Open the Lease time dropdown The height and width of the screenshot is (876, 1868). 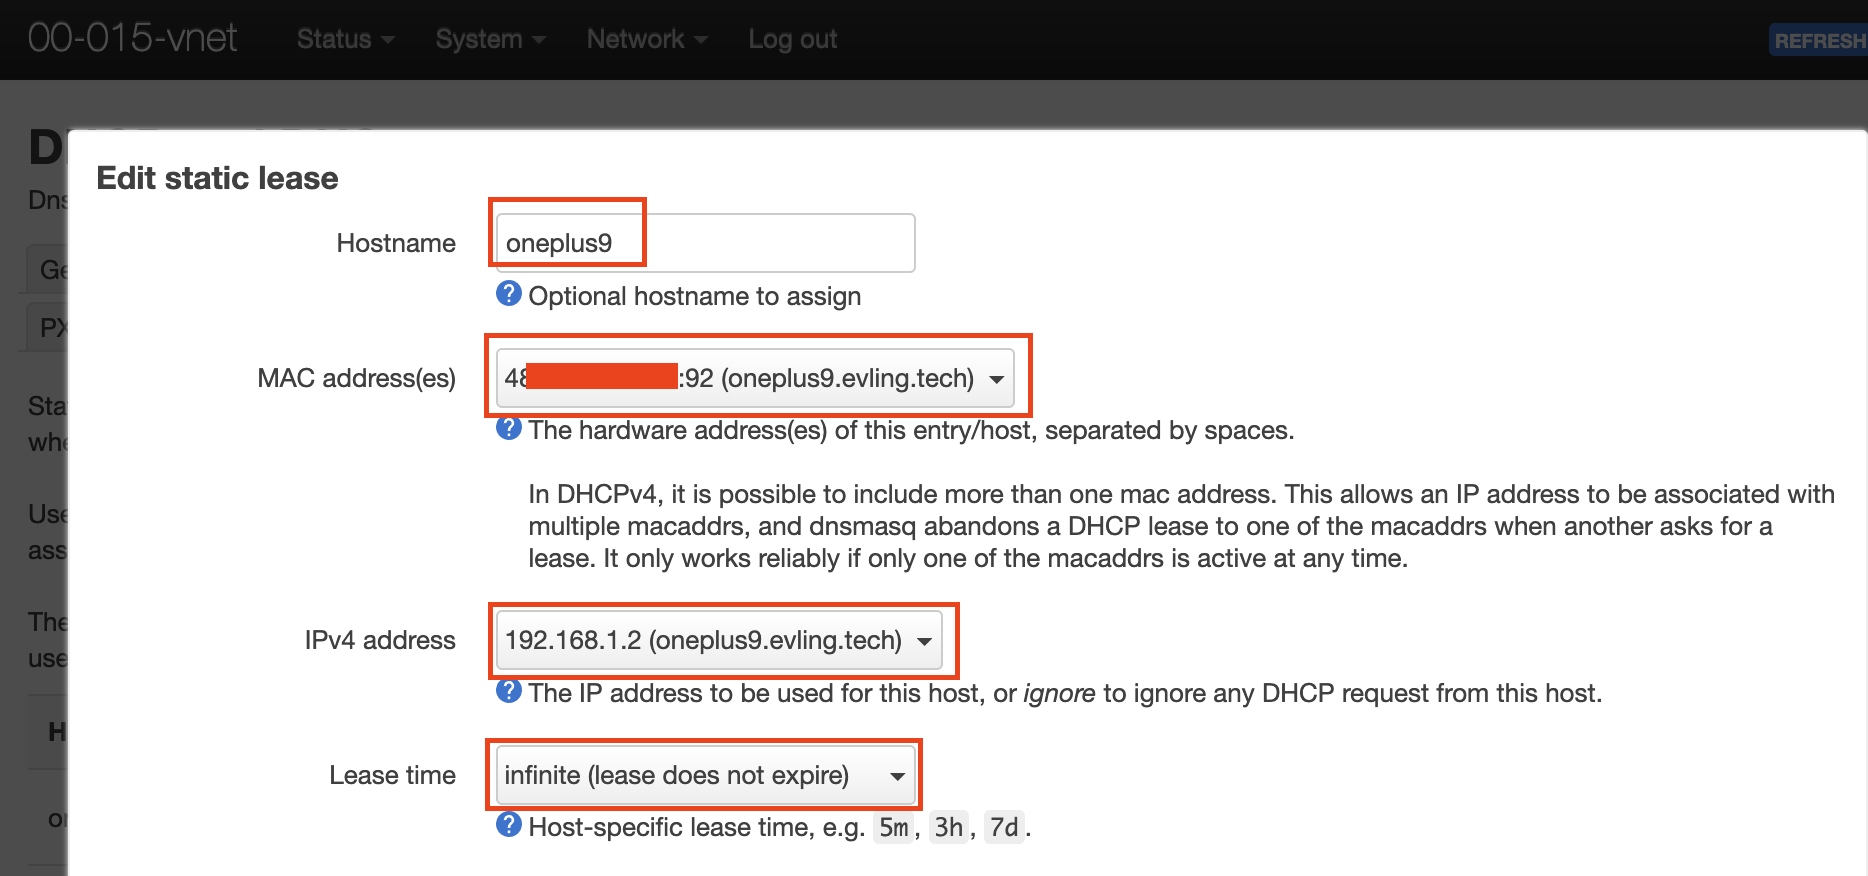pyautogui.click(x=705, y=775)
